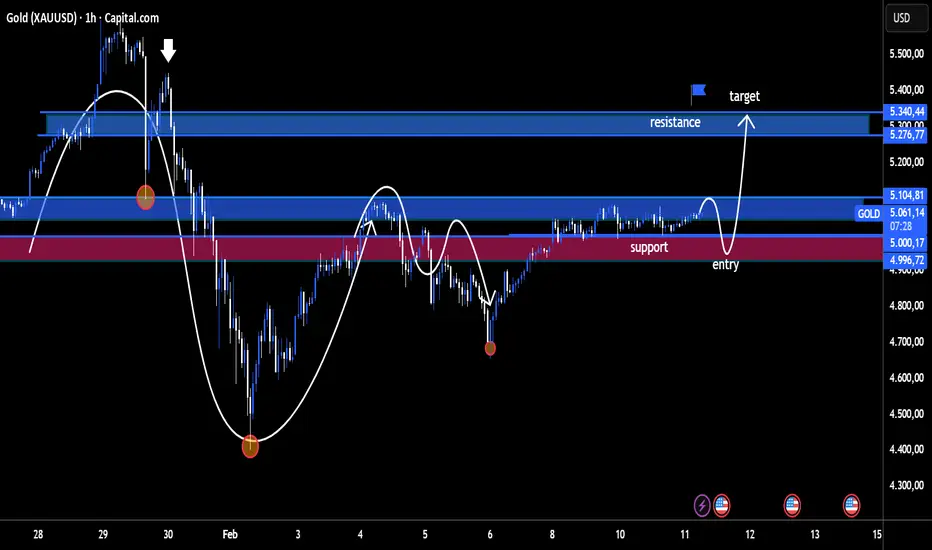Select the 'resistance' text label

click(x=675, y=122)
